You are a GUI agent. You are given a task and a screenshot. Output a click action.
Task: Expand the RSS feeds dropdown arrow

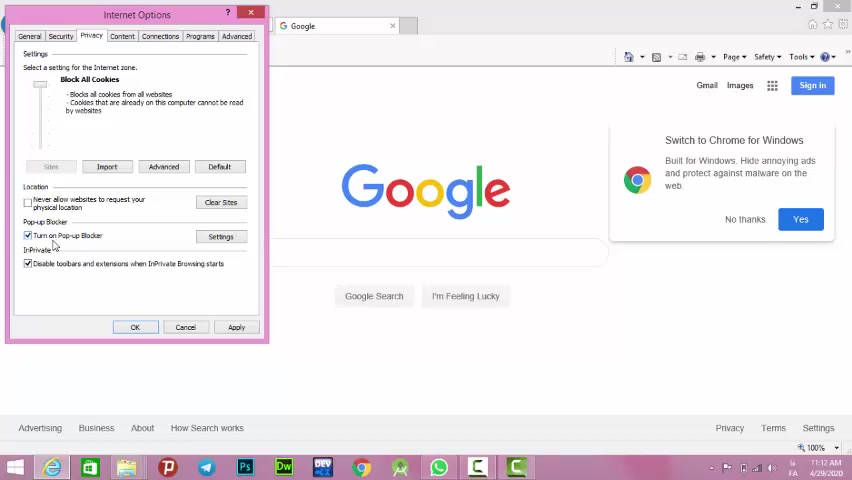coord(670,57)
